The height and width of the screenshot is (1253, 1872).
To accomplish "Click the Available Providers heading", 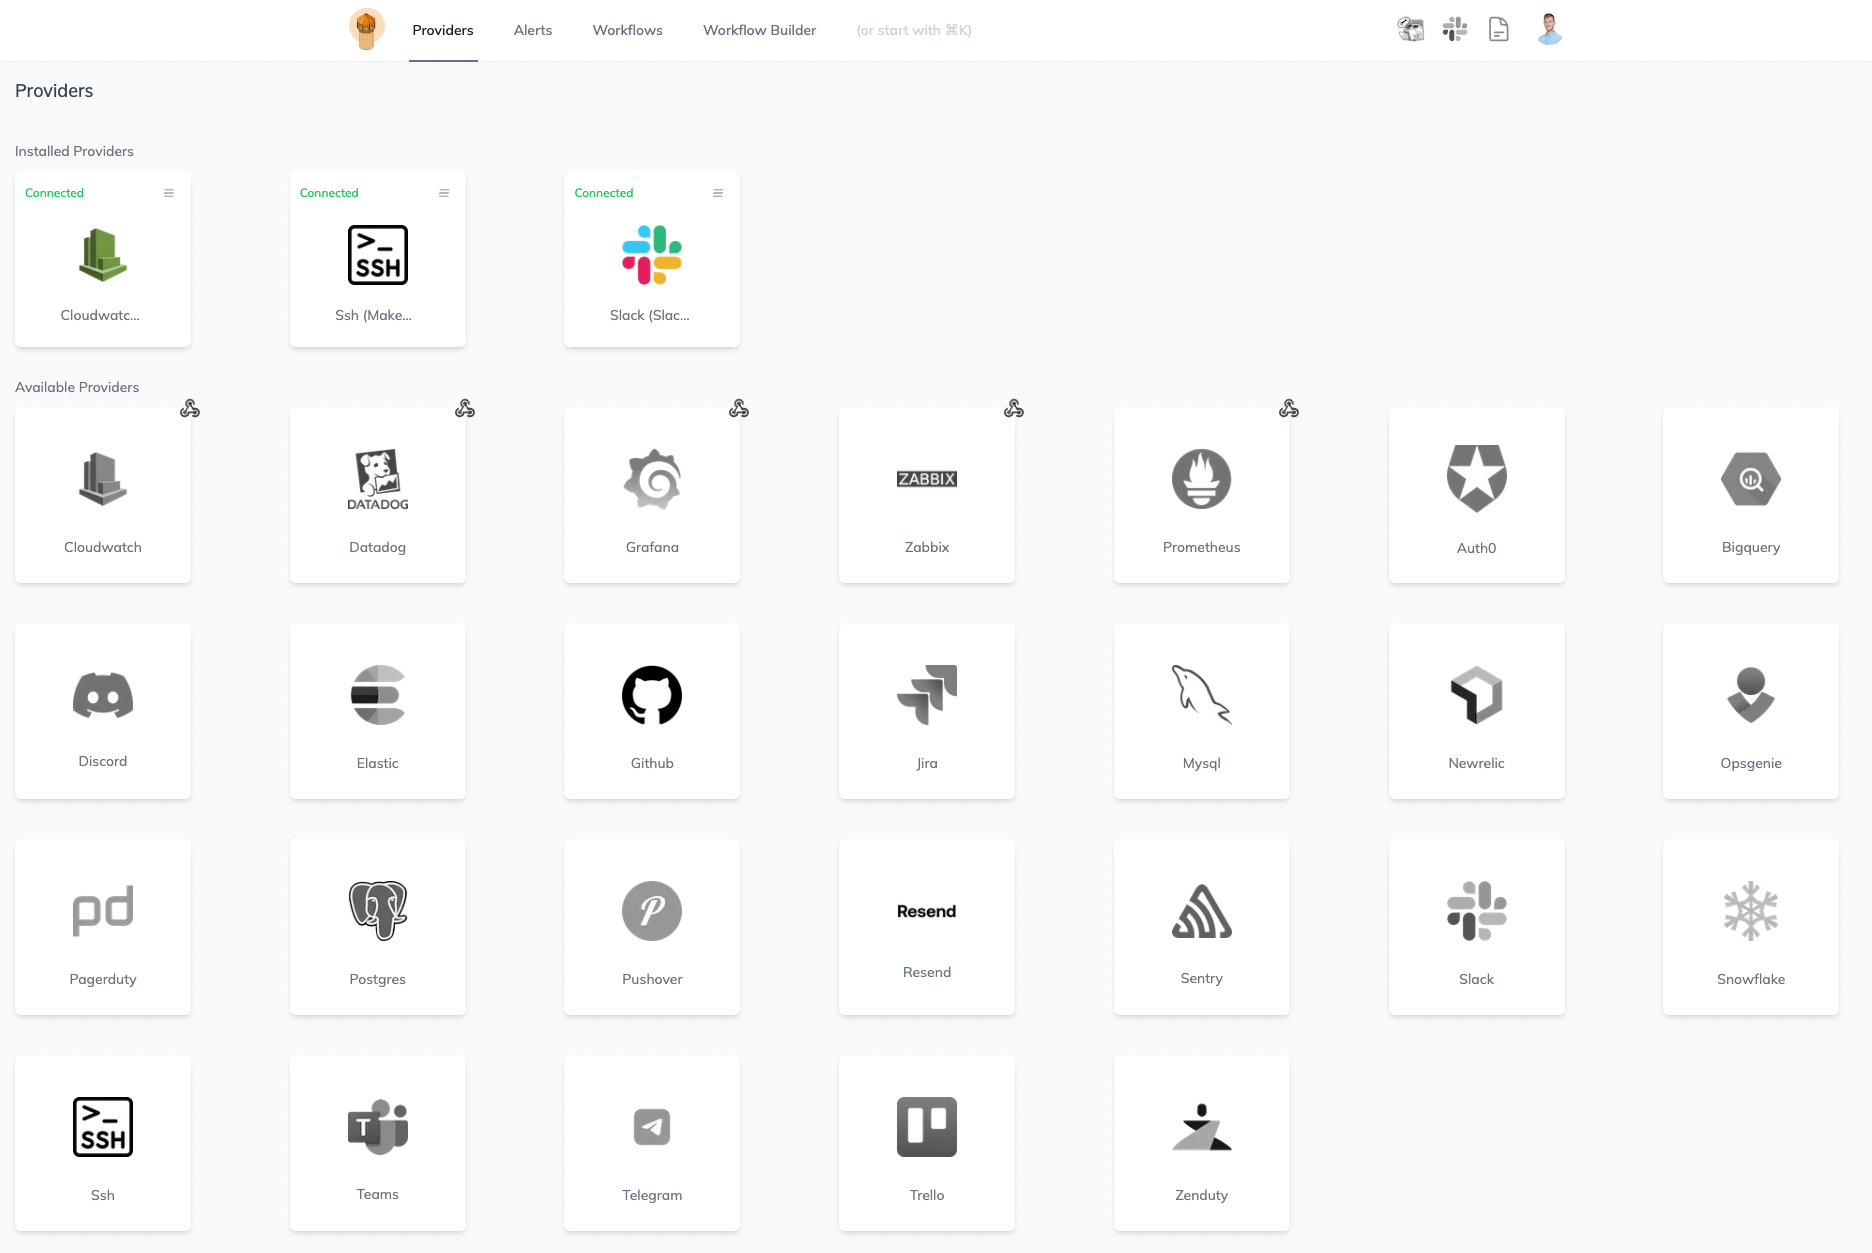I will (x=77, y=387).
